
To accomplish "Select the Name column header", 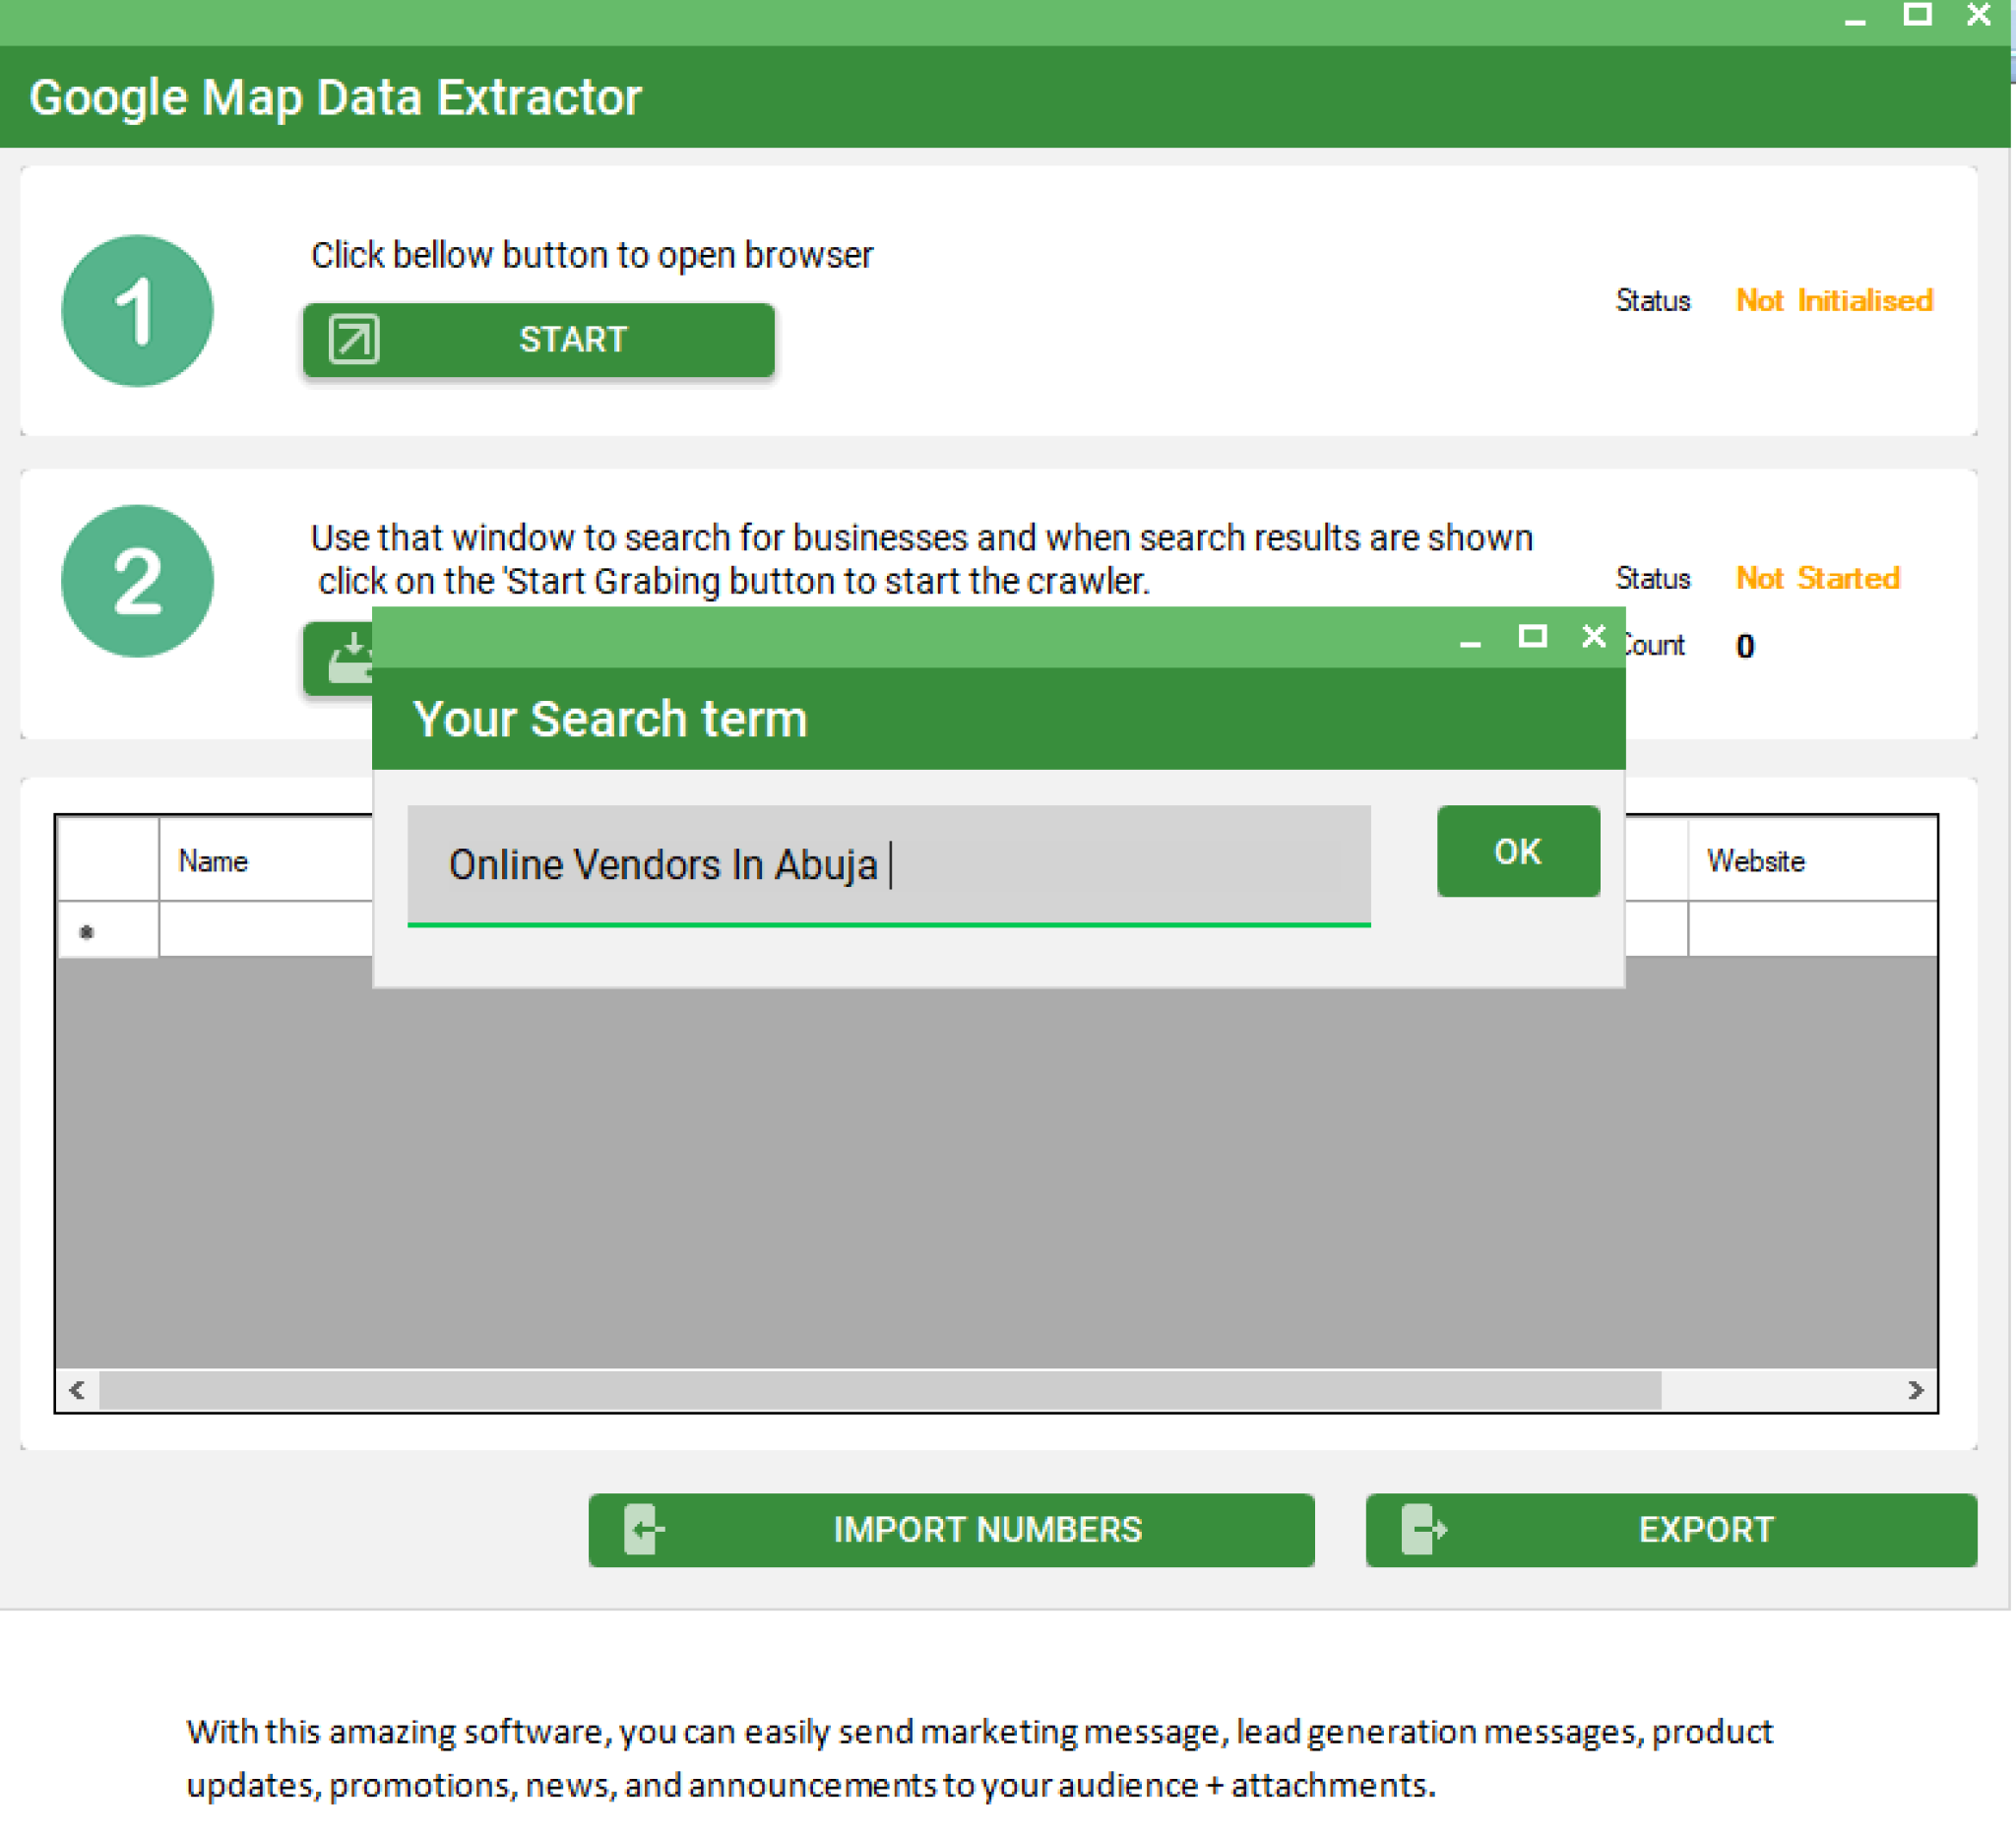I will pyautogui.click(x=215, y=860).
